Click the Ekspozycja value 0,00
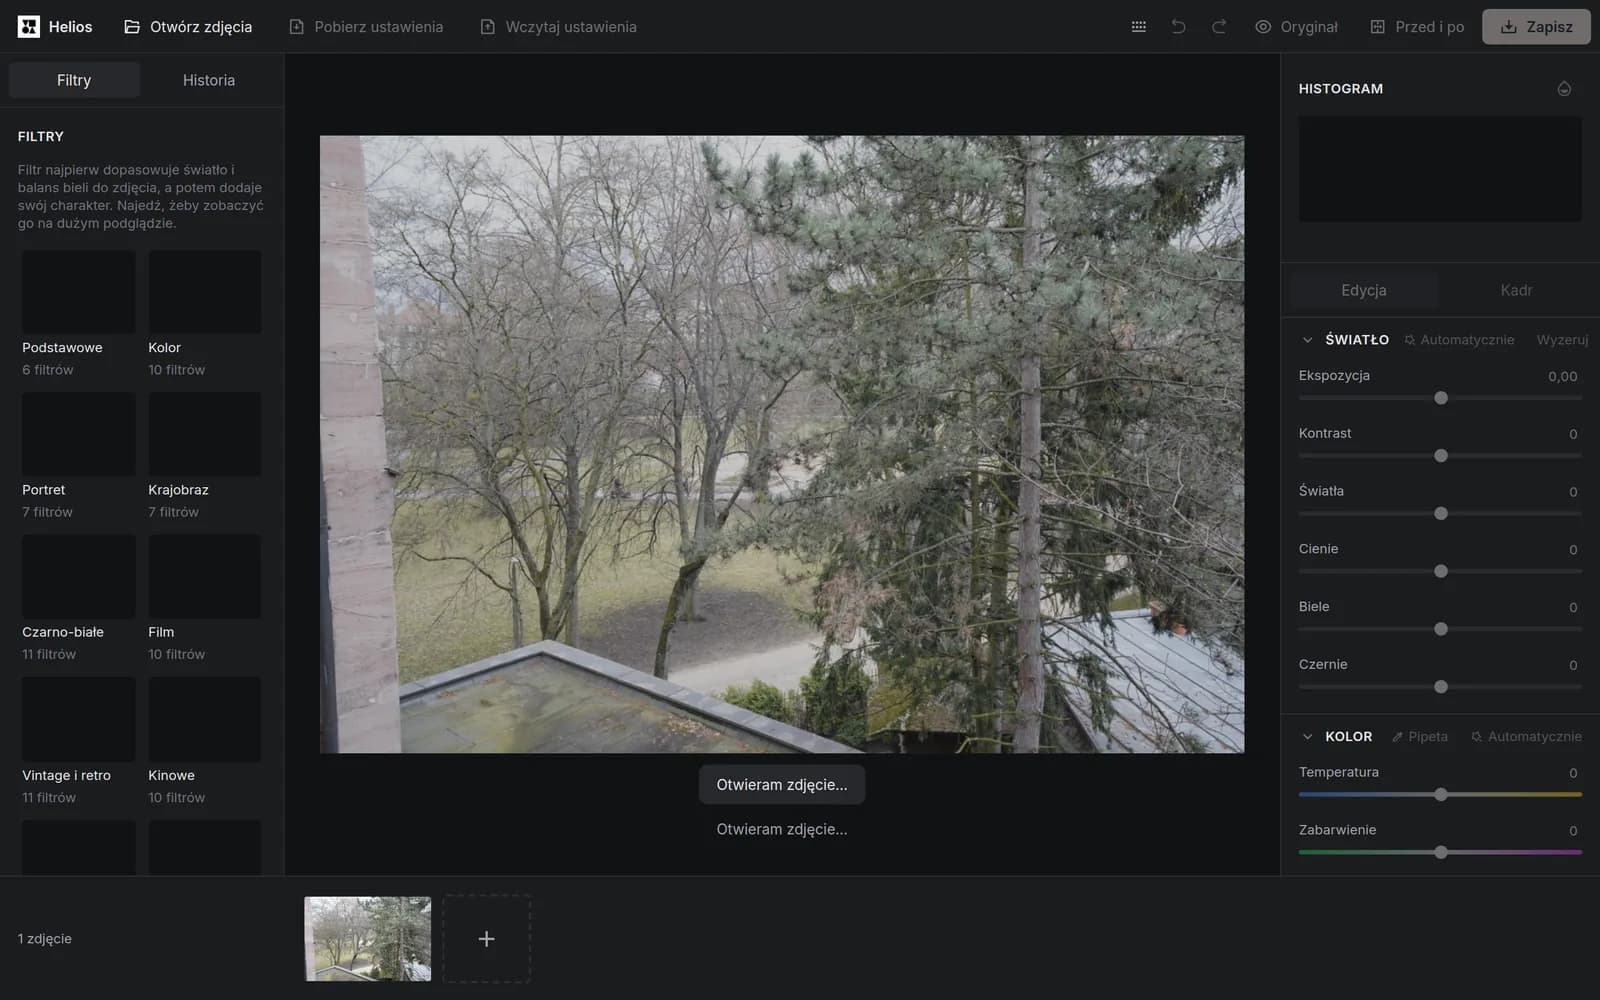This screenshot has width=1600, height=1000. click(1562, 377)
